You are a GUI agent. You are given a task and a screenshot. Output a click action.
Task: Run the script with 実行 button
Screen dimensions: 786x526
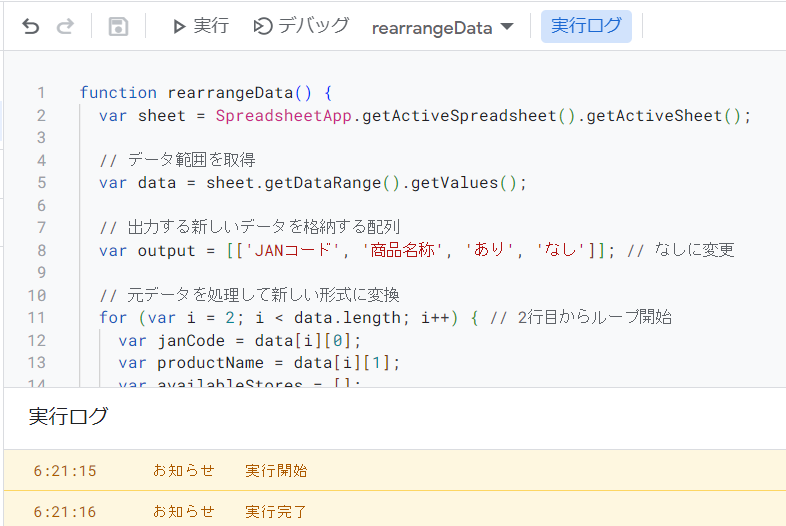201,26
